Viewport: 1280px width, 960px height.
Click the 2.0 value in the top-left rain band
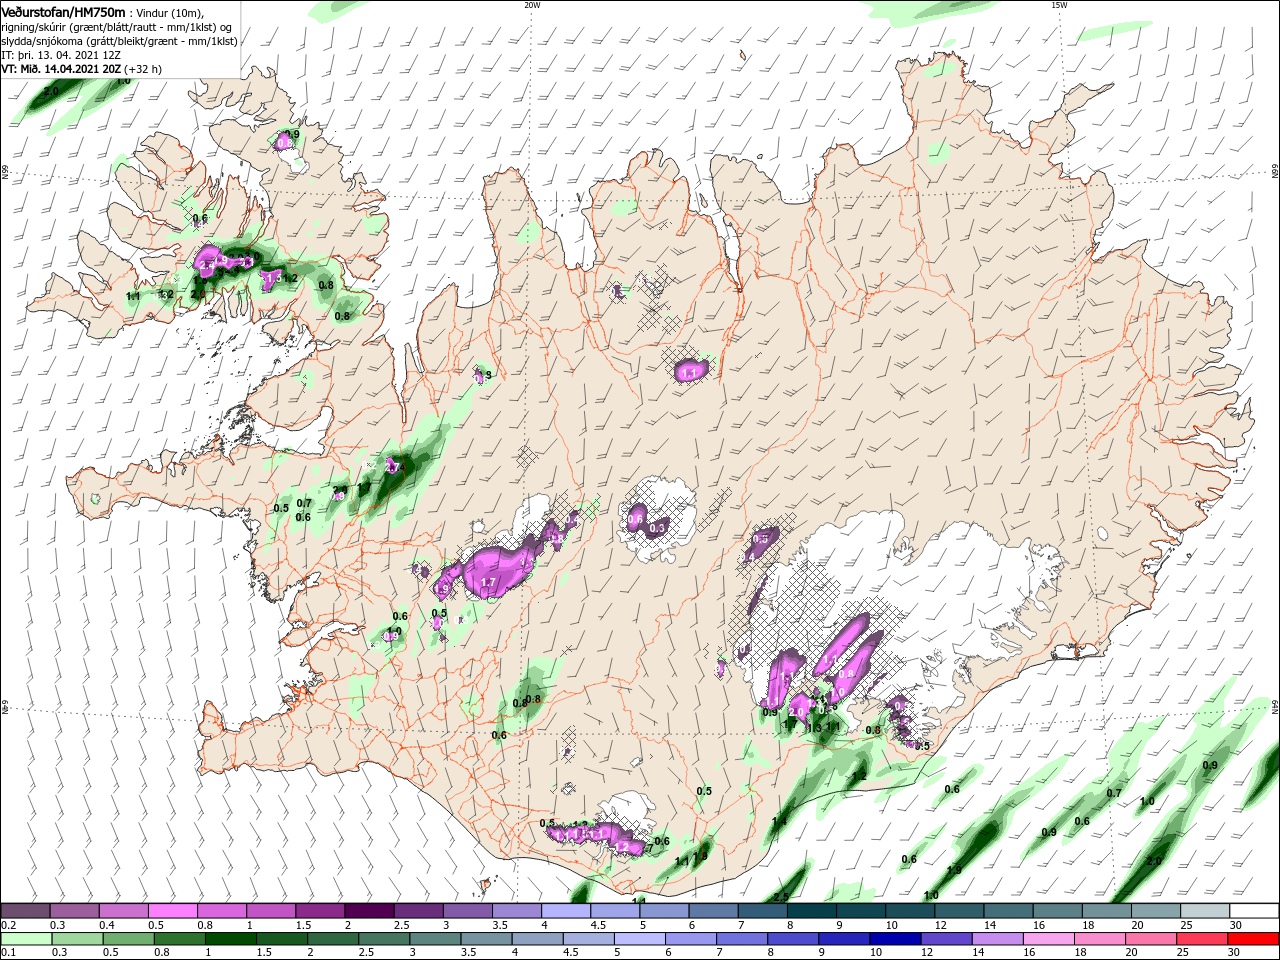tap(50, 91)
